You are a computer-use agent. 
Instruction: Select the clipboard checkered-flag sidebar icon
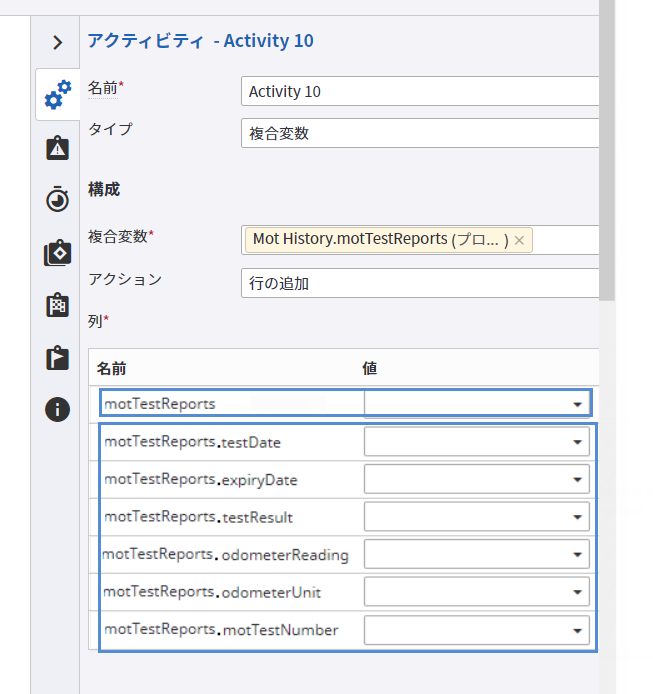(57, 305)
